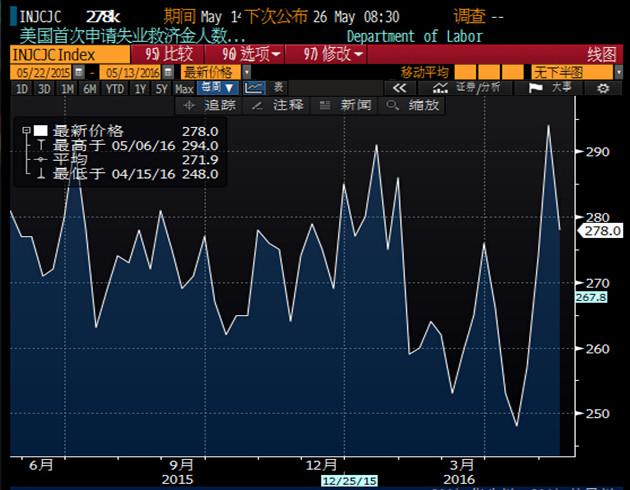Open the 新闻 news overlay
This screenshot has width=630, height=490.
[348, 105]
